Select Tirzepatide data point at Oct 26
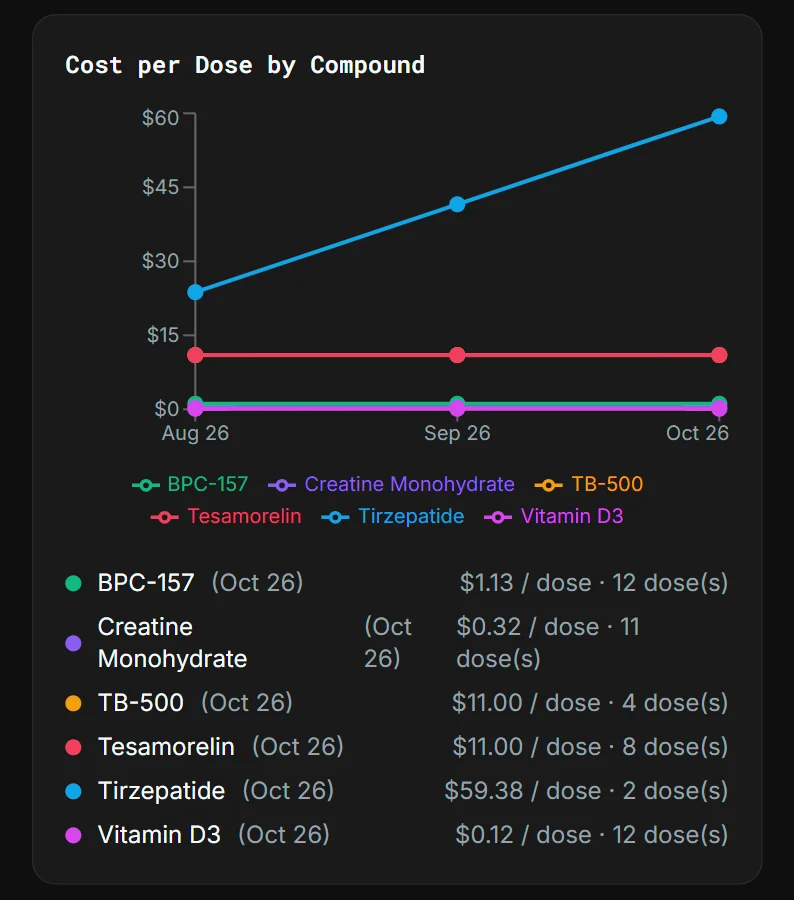 (719, 117)
